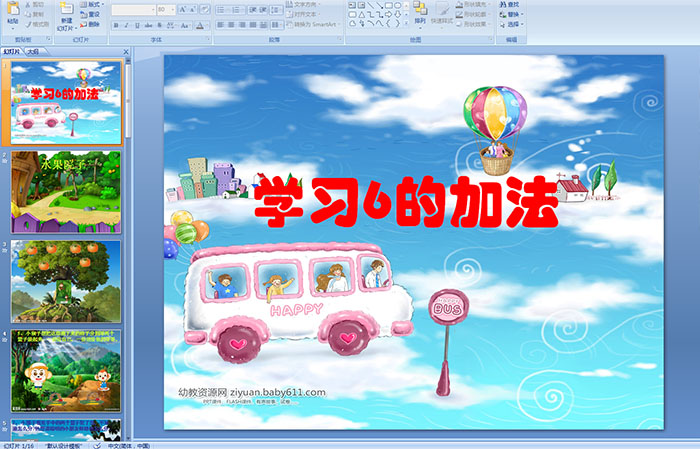Convert text to SmartArt

click(x=314, y=24)
